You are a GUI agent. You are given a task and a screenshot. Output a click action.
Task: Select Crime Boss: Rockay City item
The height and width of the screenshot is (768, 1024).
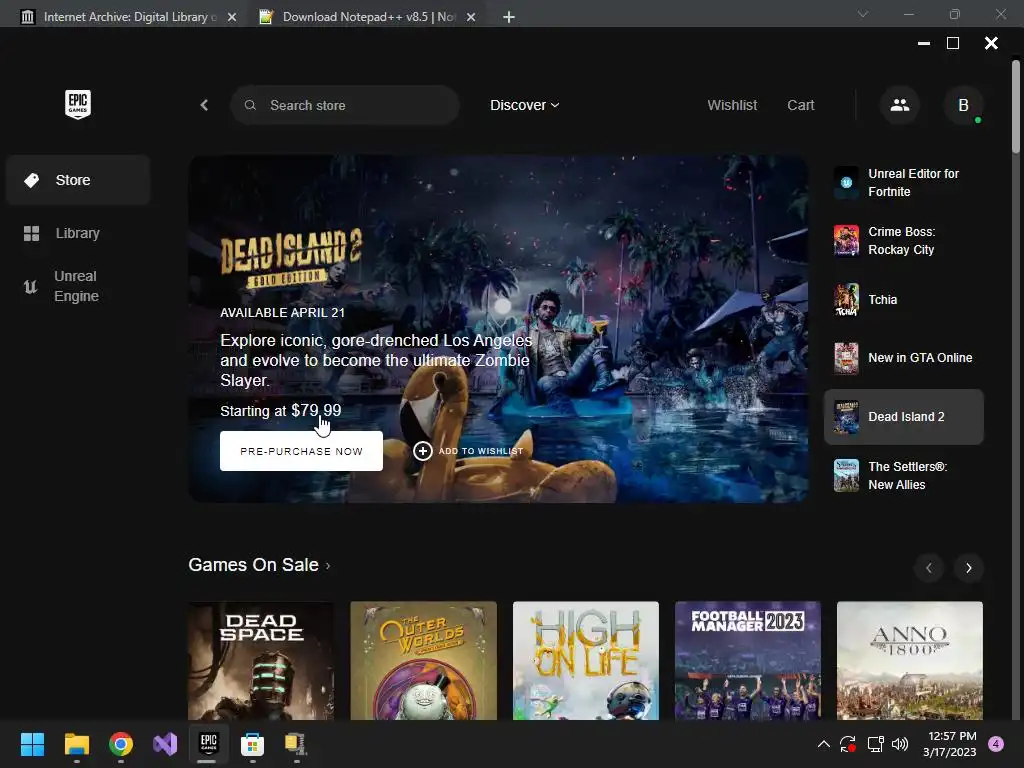point(904,241)
